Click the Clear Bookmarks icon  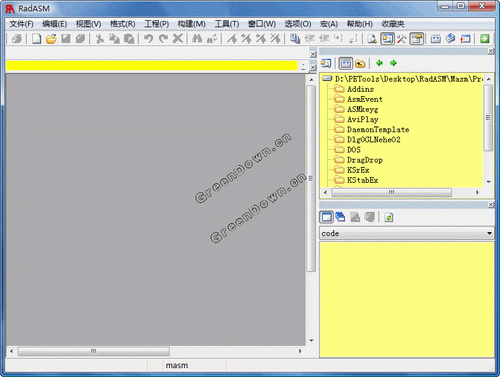coord(276,39)
